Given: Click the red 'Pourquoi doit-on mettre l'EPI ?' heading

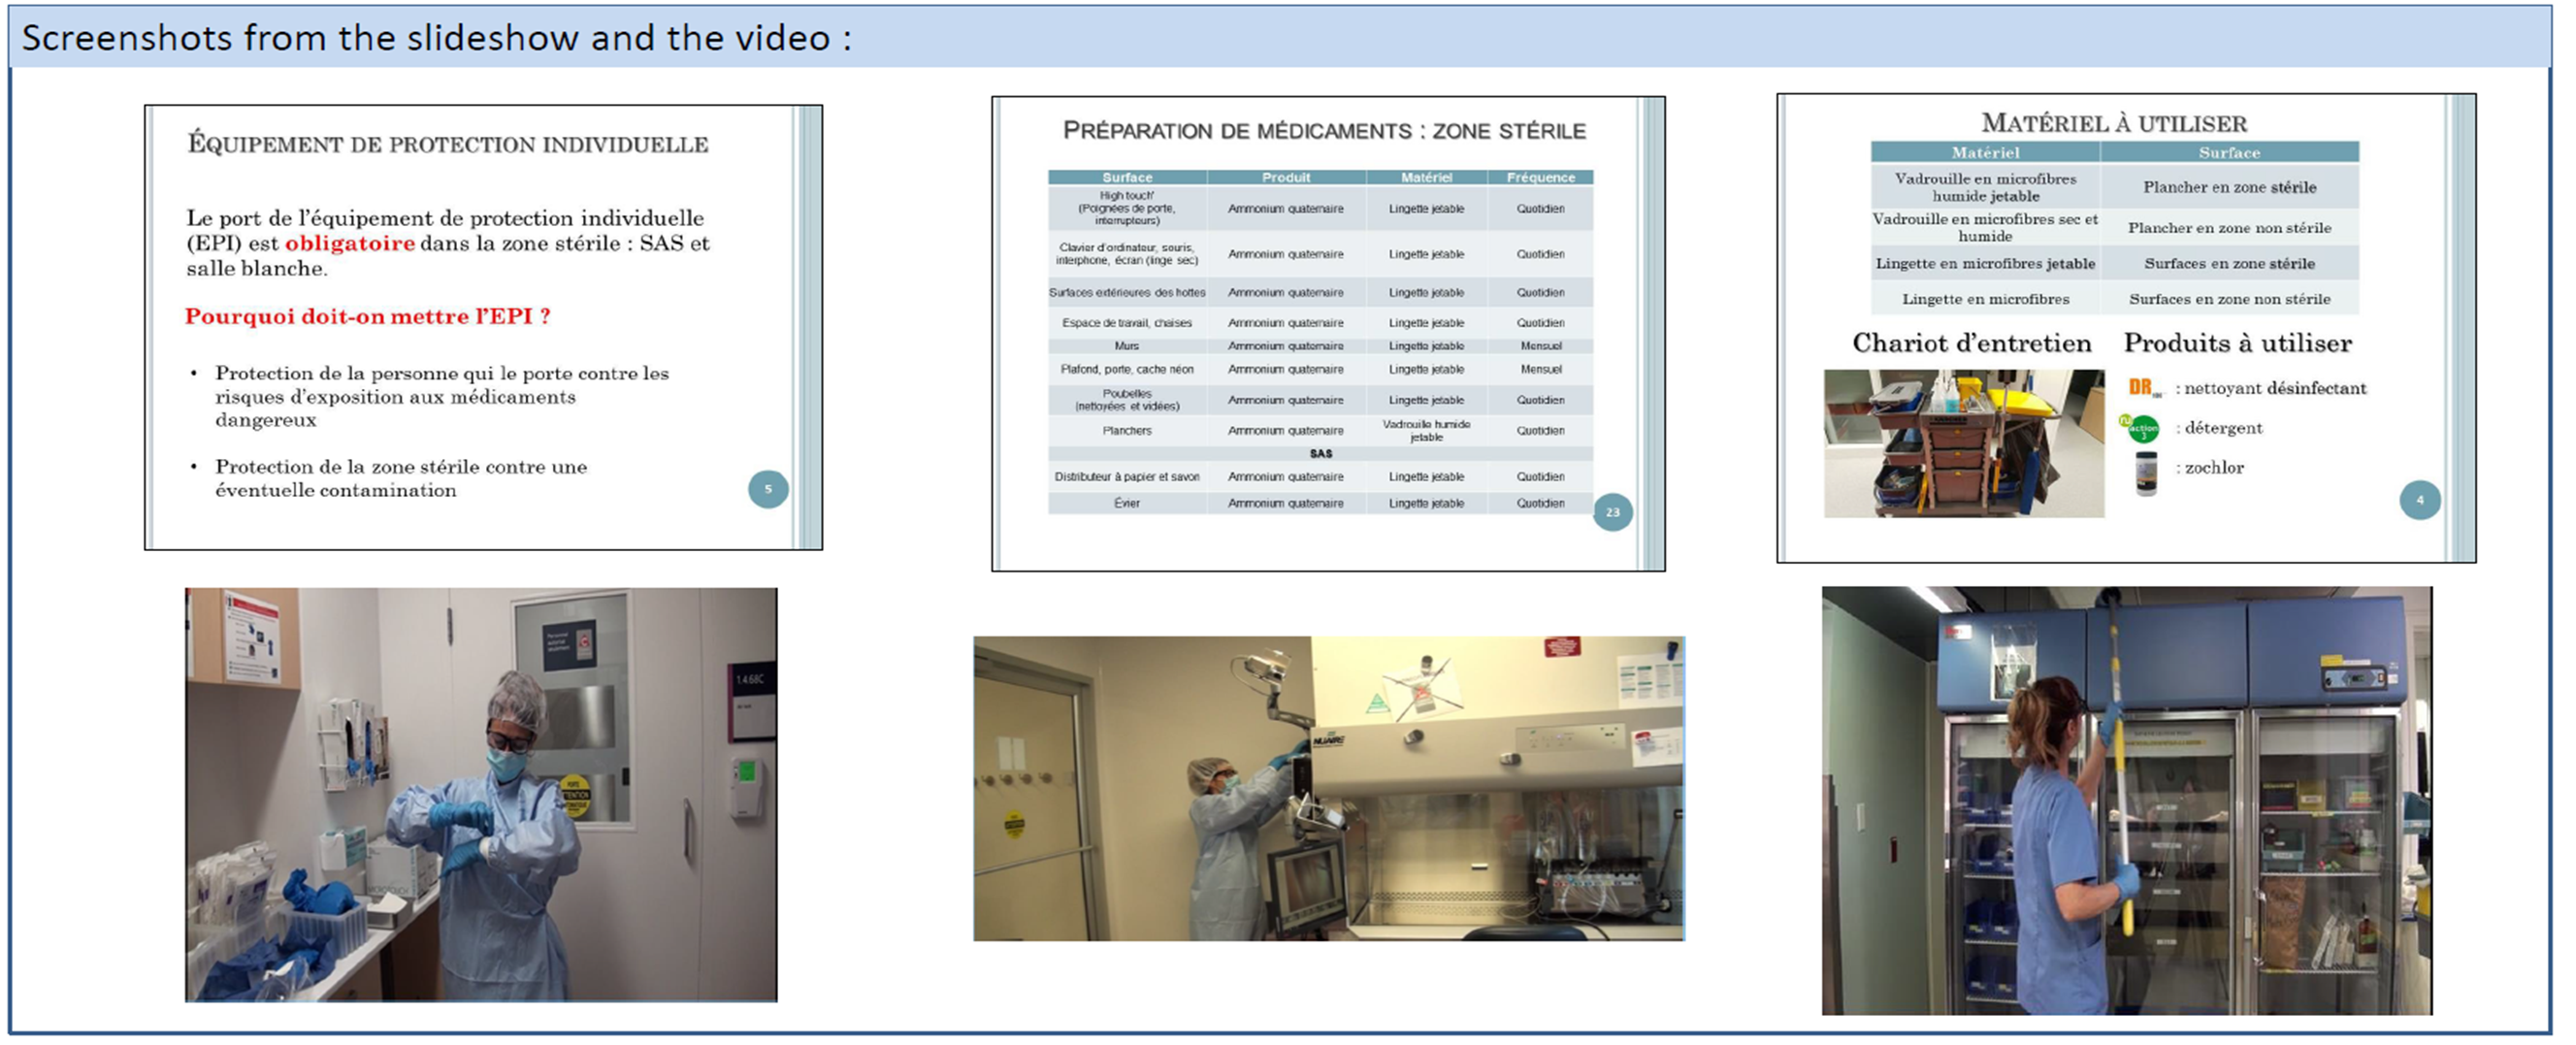Looking at the screenshot, I should (367, 317).
